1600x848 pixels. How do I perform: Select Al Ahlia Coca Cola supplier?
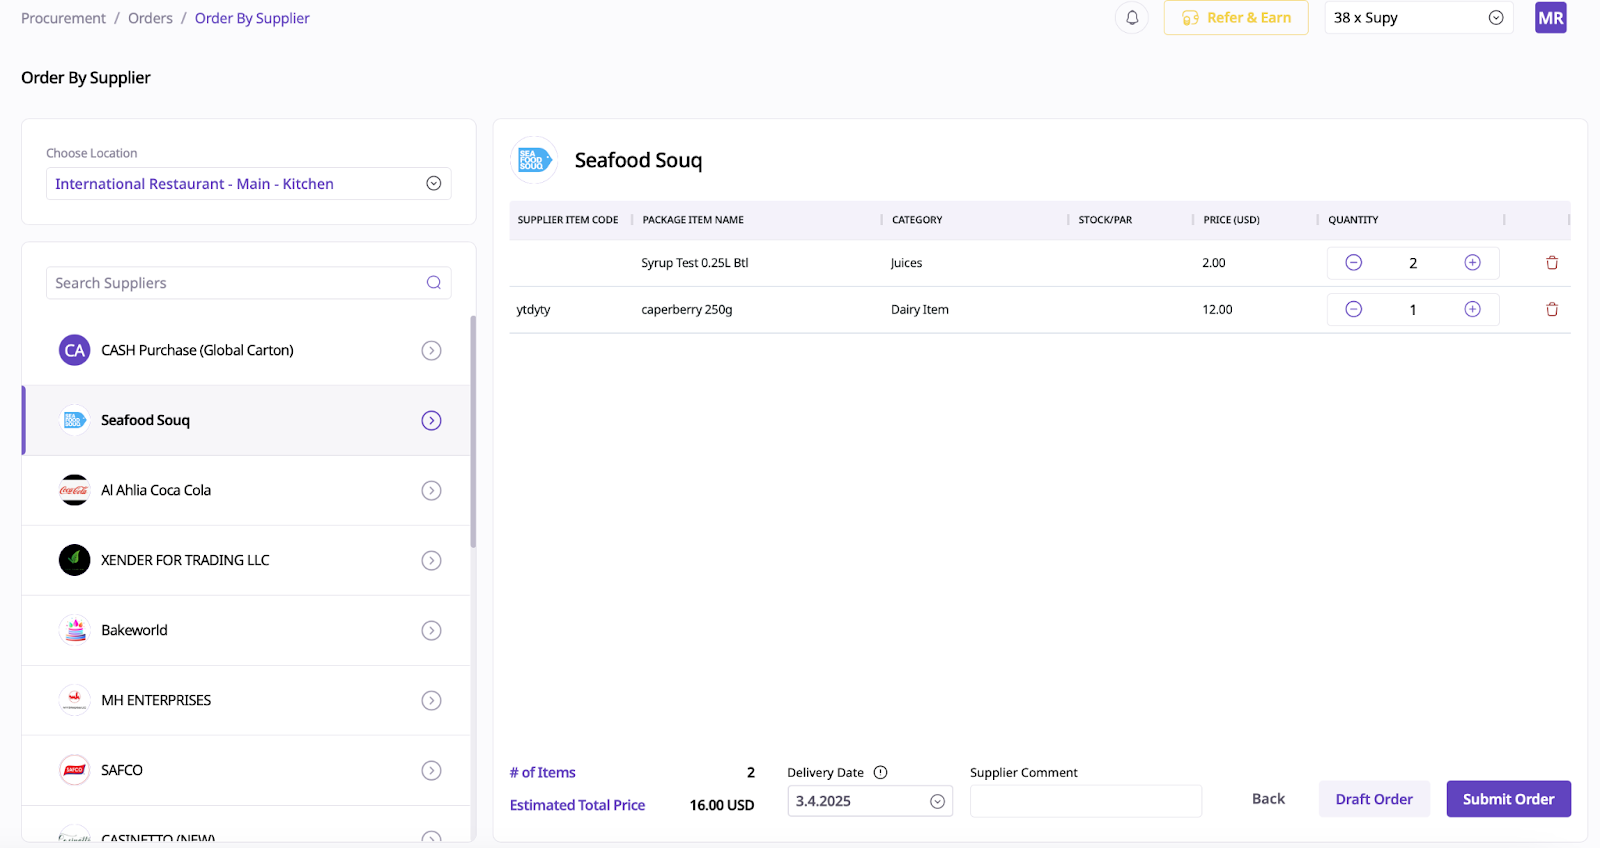[x=156, y=491]
